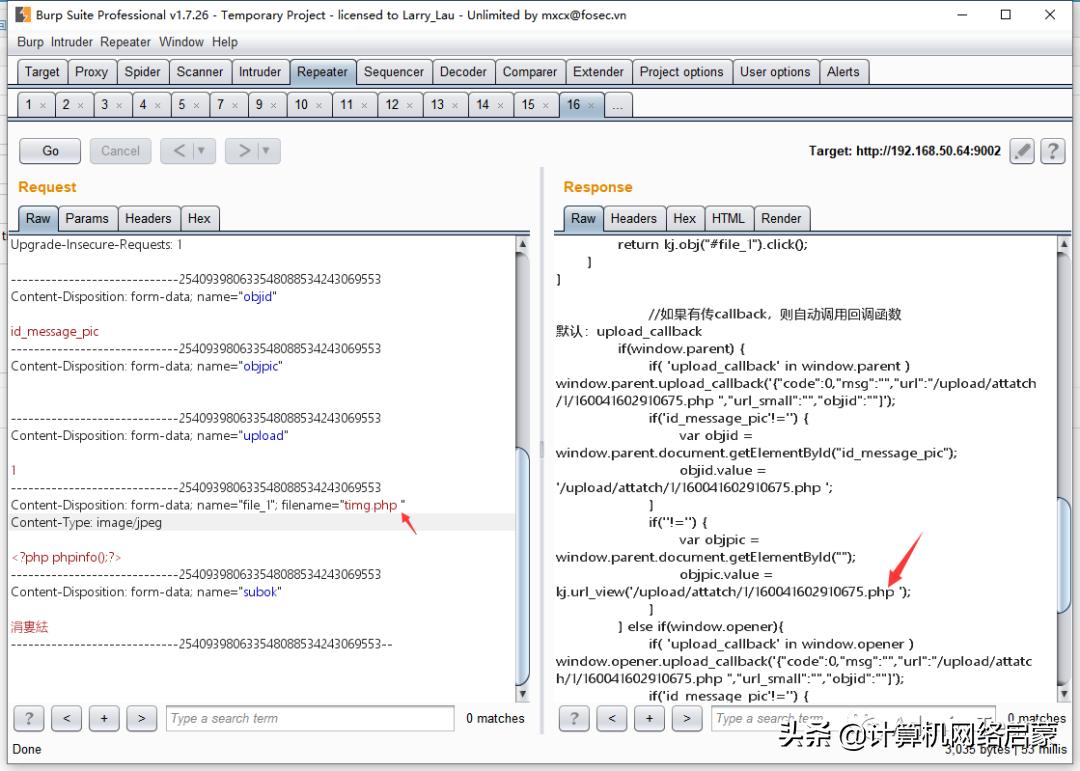
Task: Open Repeater help question mark icon
Action: [1052, 151]
